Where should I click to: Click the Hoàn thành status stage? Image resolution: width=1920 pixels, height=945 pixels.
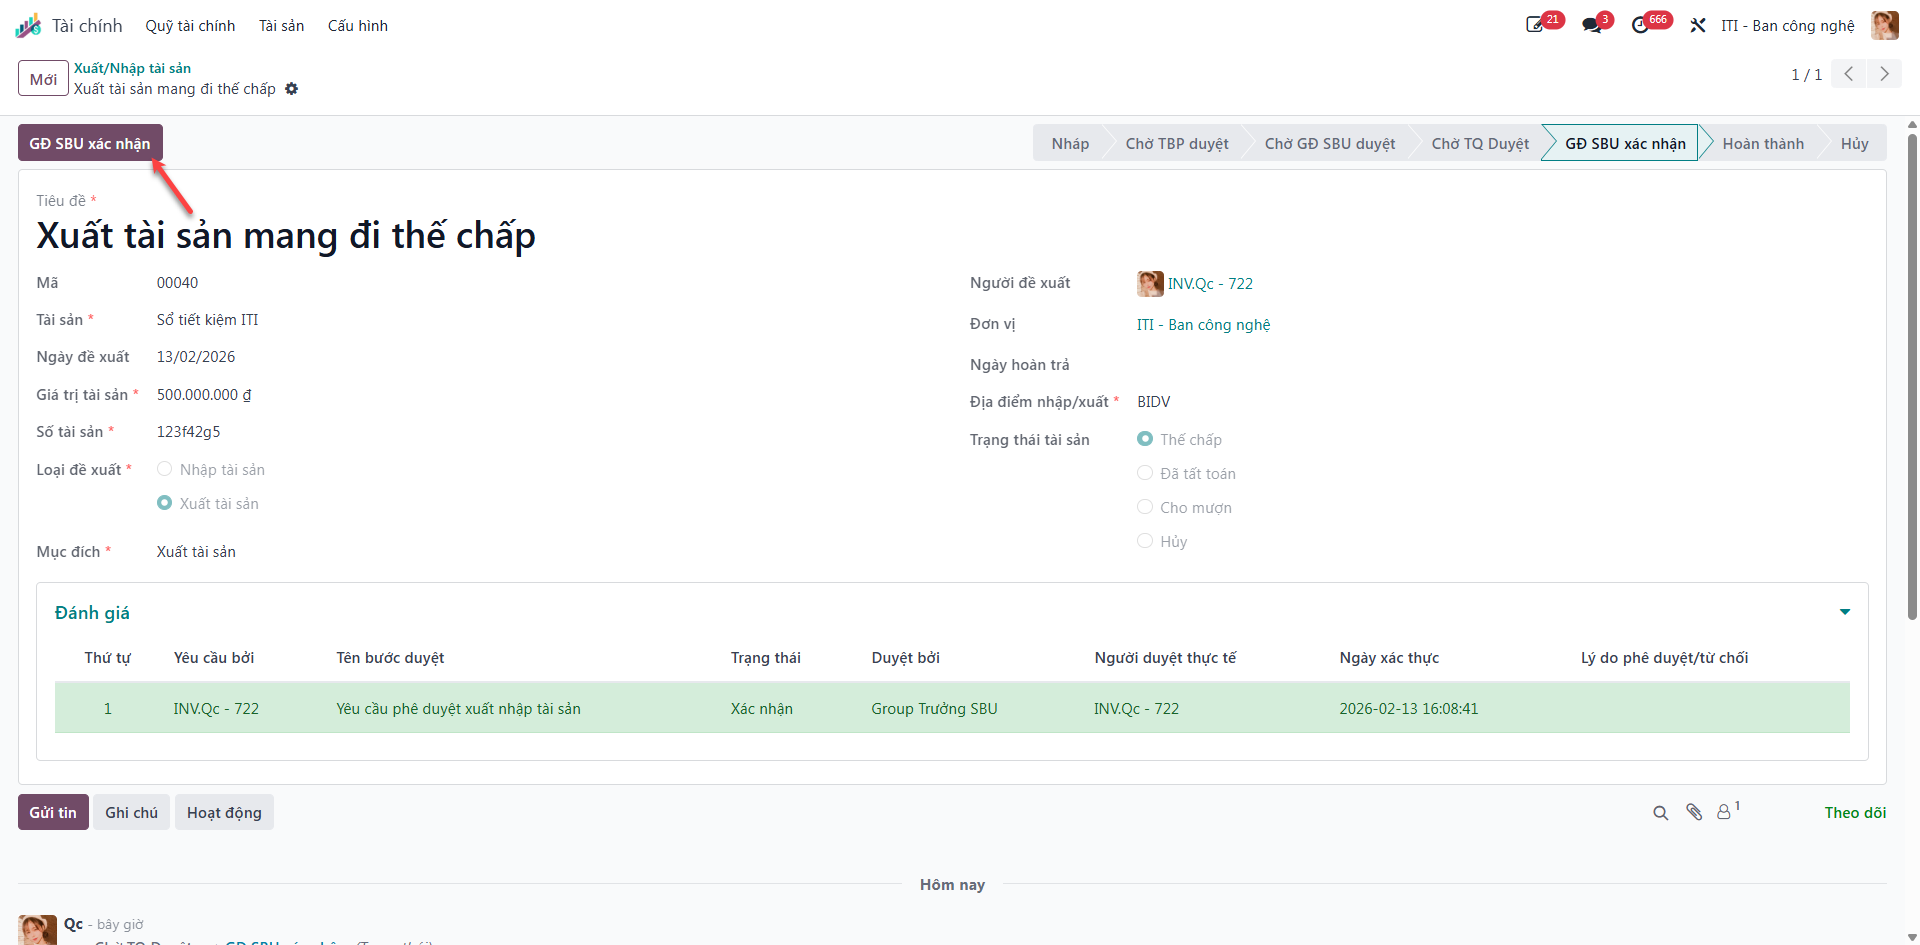[1763, 143]
